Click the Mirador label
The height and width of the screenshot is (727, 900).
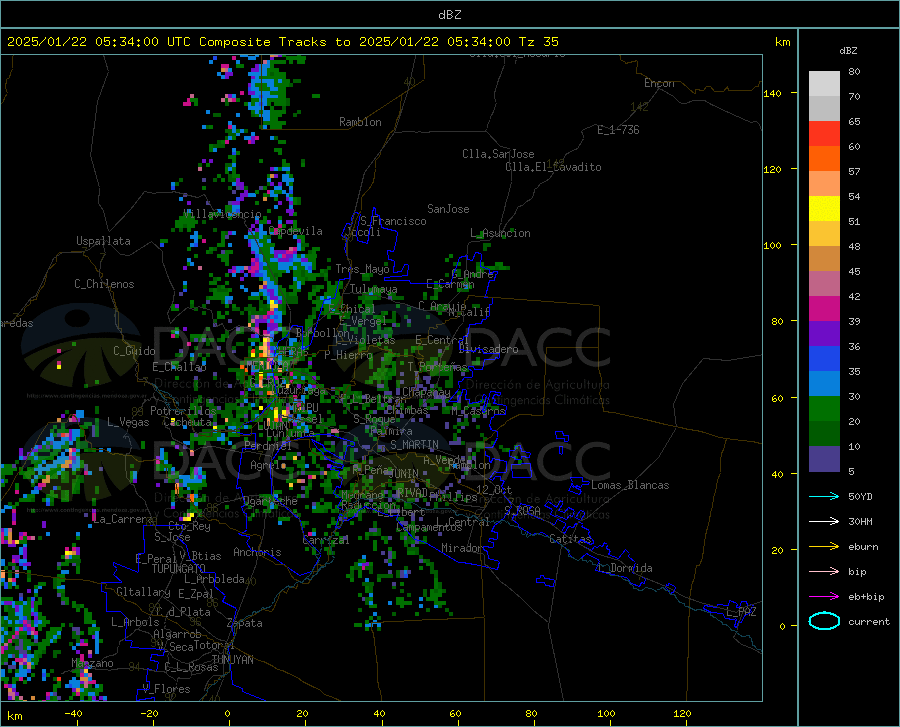coord(461,548)
